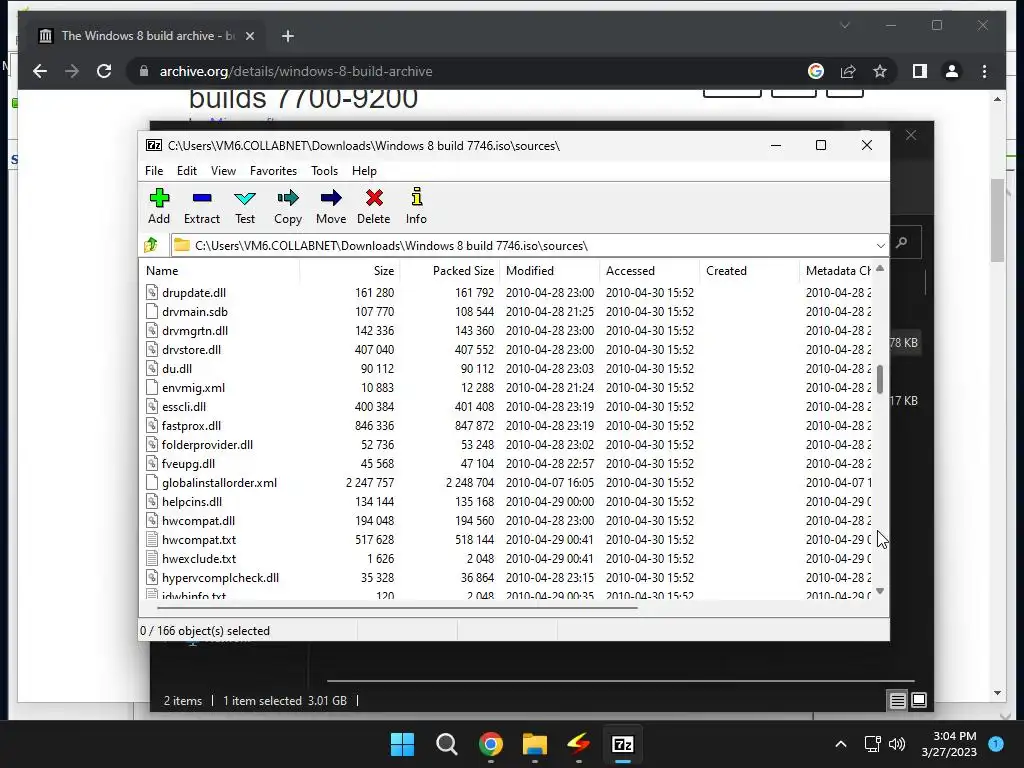Close the Windows 8 build archive tab
Viewport: 1024px width, 768px height.
coord(249,36)
